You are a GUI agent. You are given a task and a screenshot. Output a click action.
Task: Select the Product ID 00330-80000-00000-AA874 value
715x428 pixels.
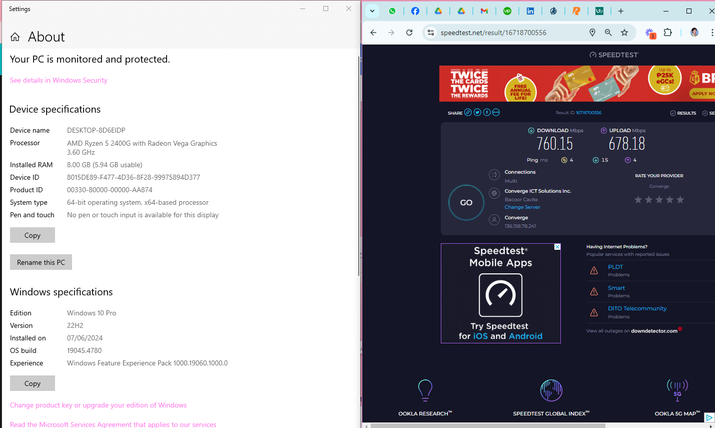click(109, 190)
